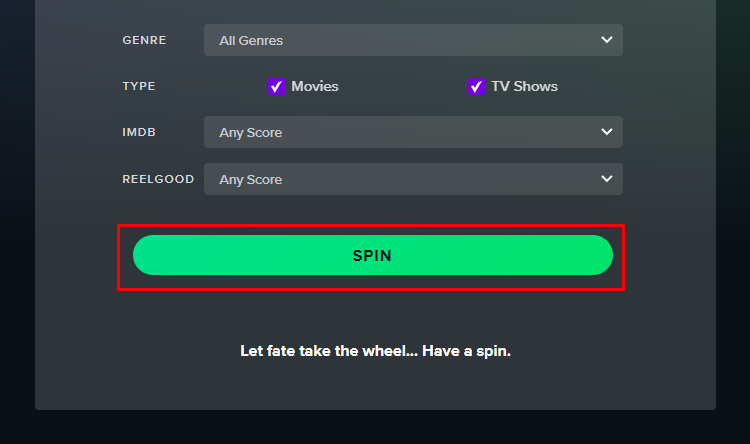Image resolution: width=750 pixels, height=444 pixels.
Task: Click the chevron arrow on Genre dropdown
Action: pos(607,40)
